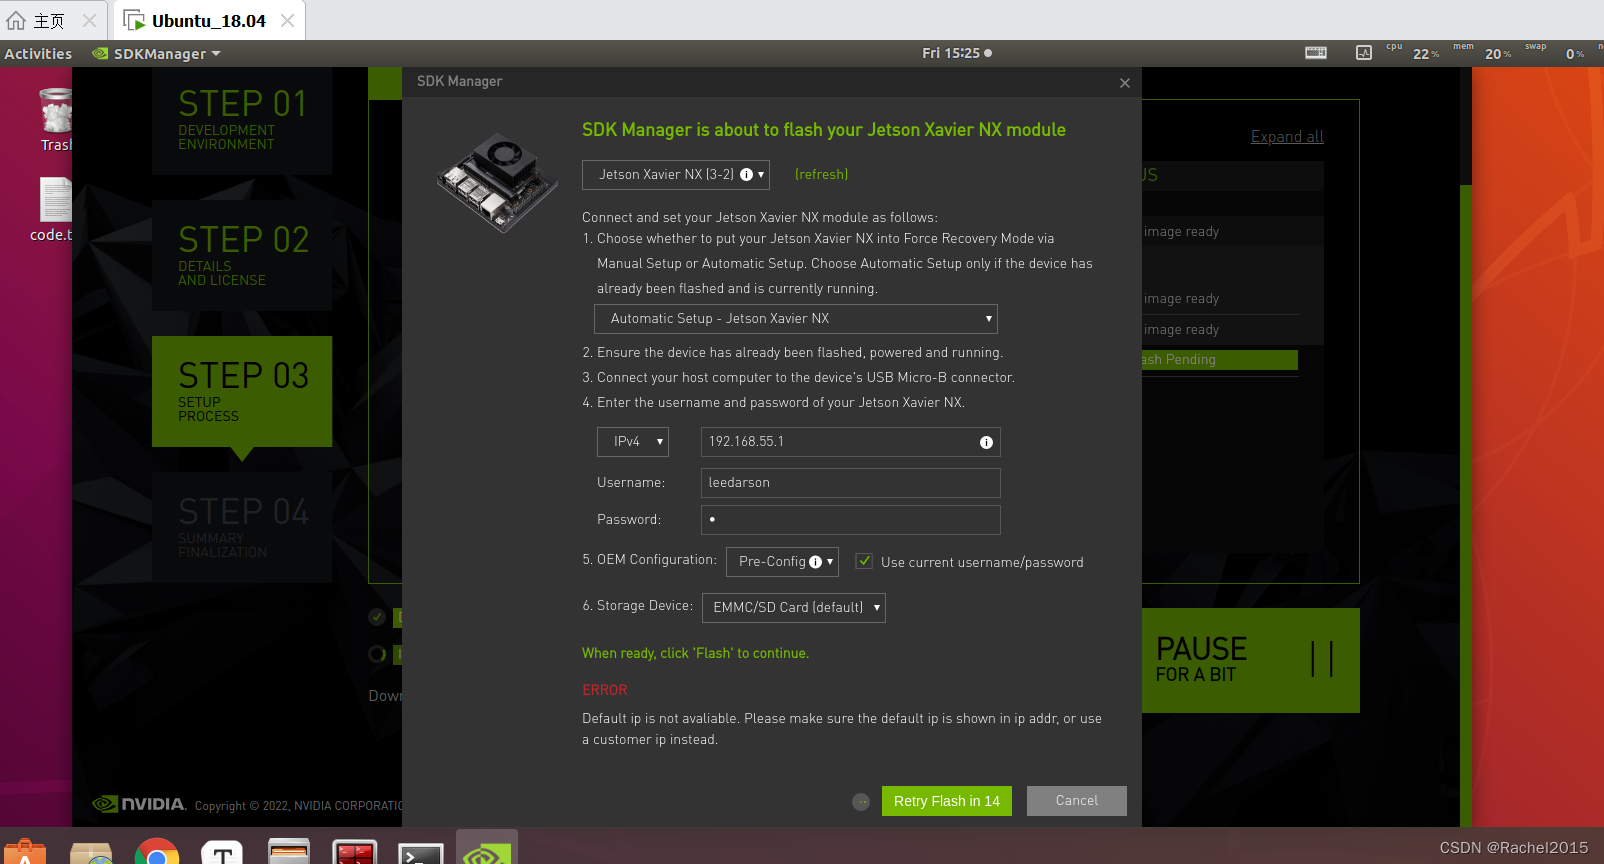
Task: Close the SDK Manager dialog
Action: [1125, 83]
